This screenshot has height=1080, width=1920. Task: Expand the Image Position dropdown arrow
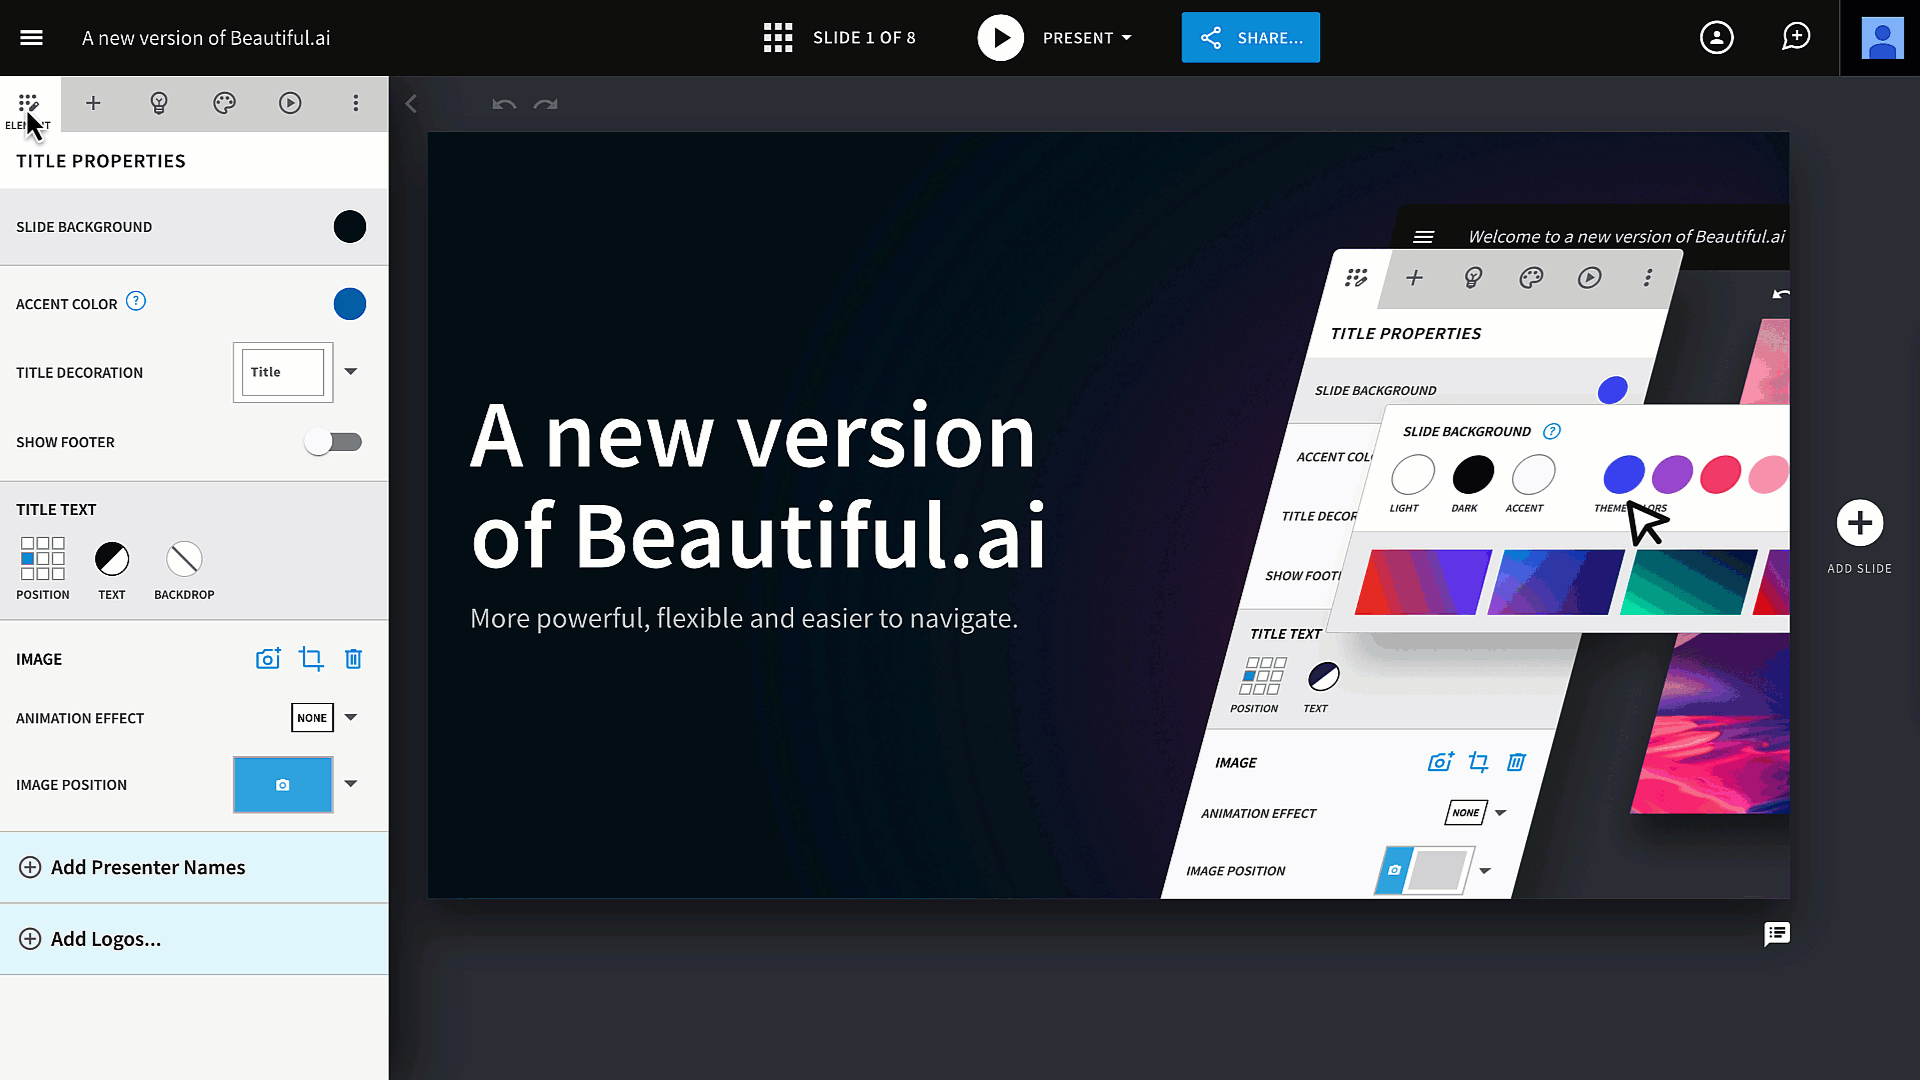(x=351, y=783)
